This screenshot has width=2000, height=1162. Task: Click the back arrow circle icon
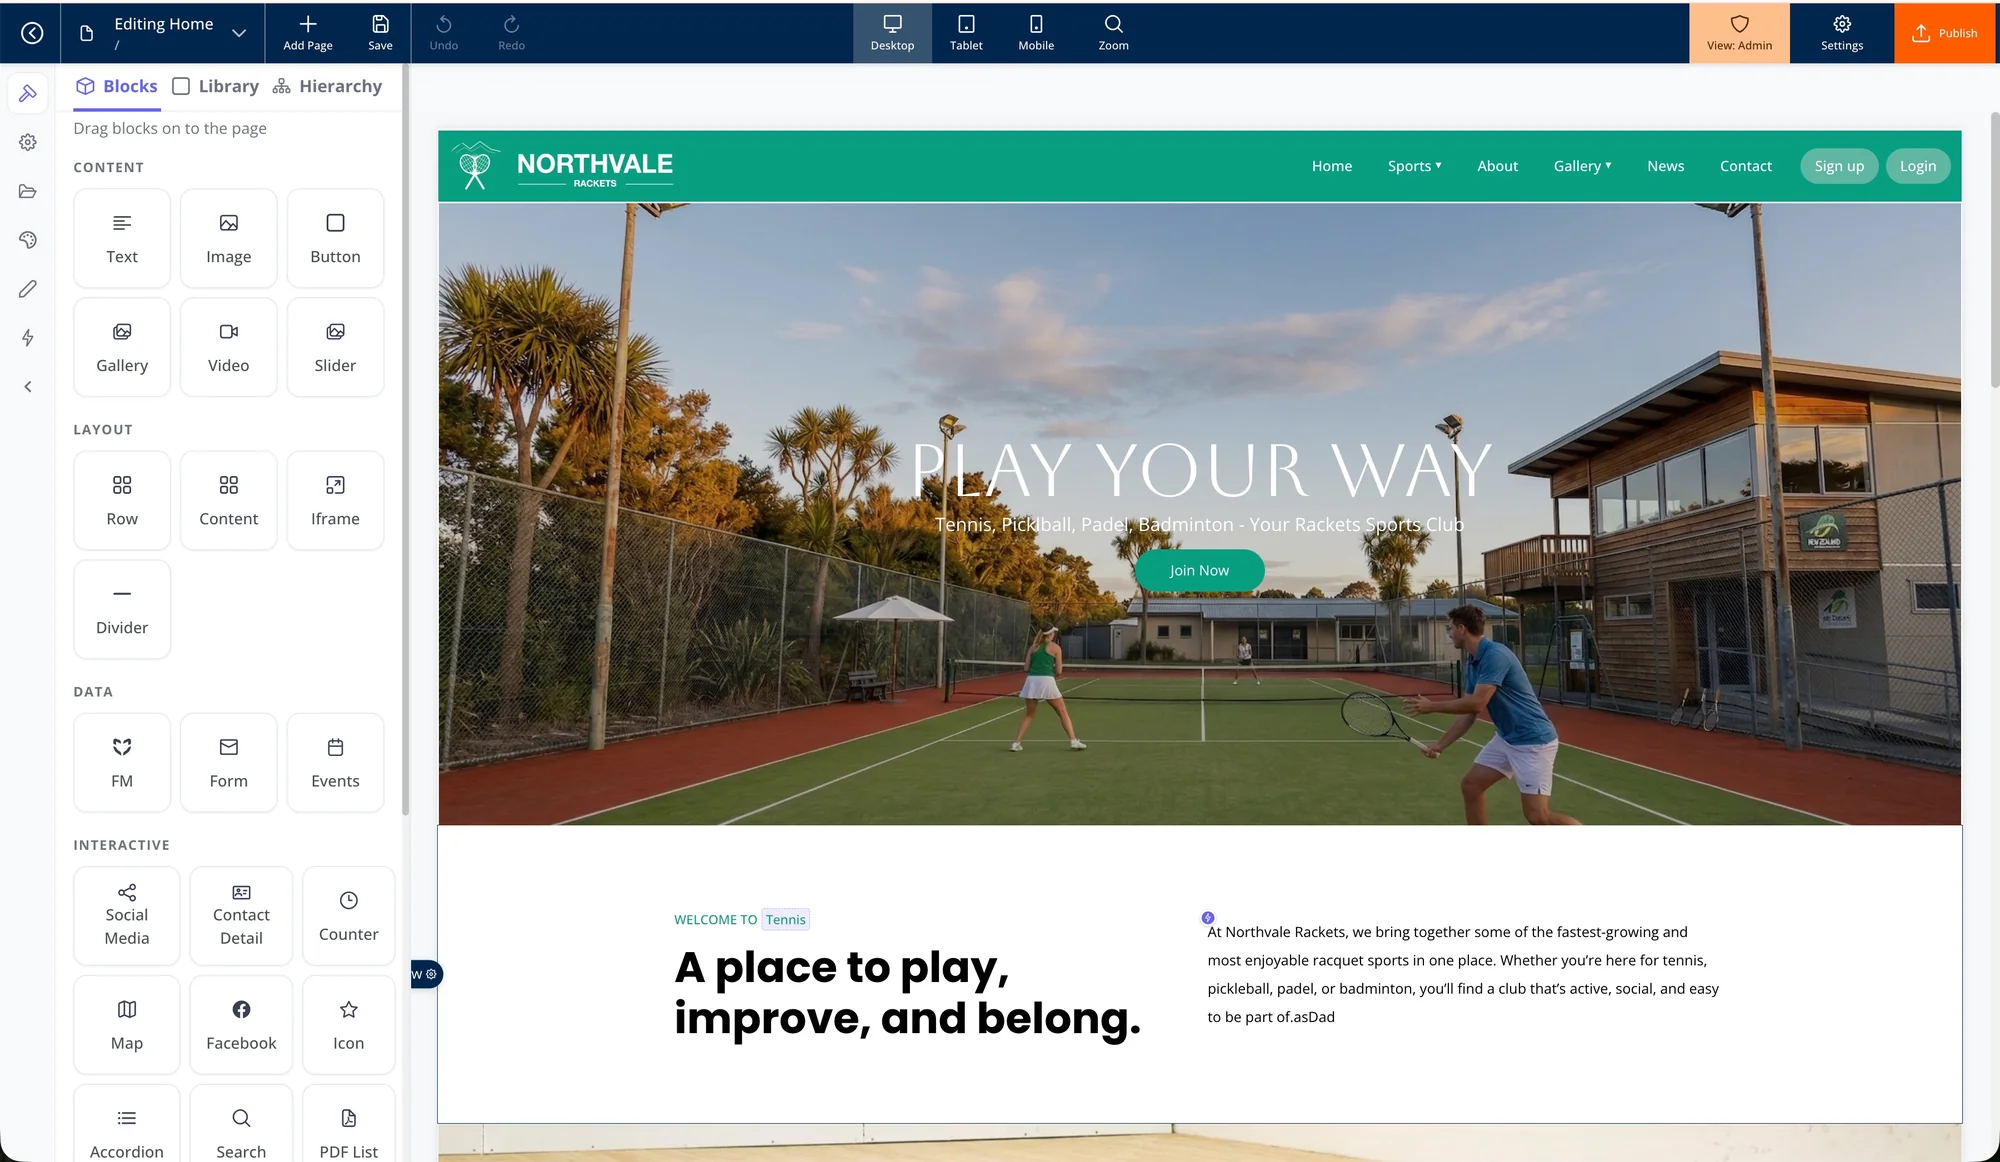(32, 33)
